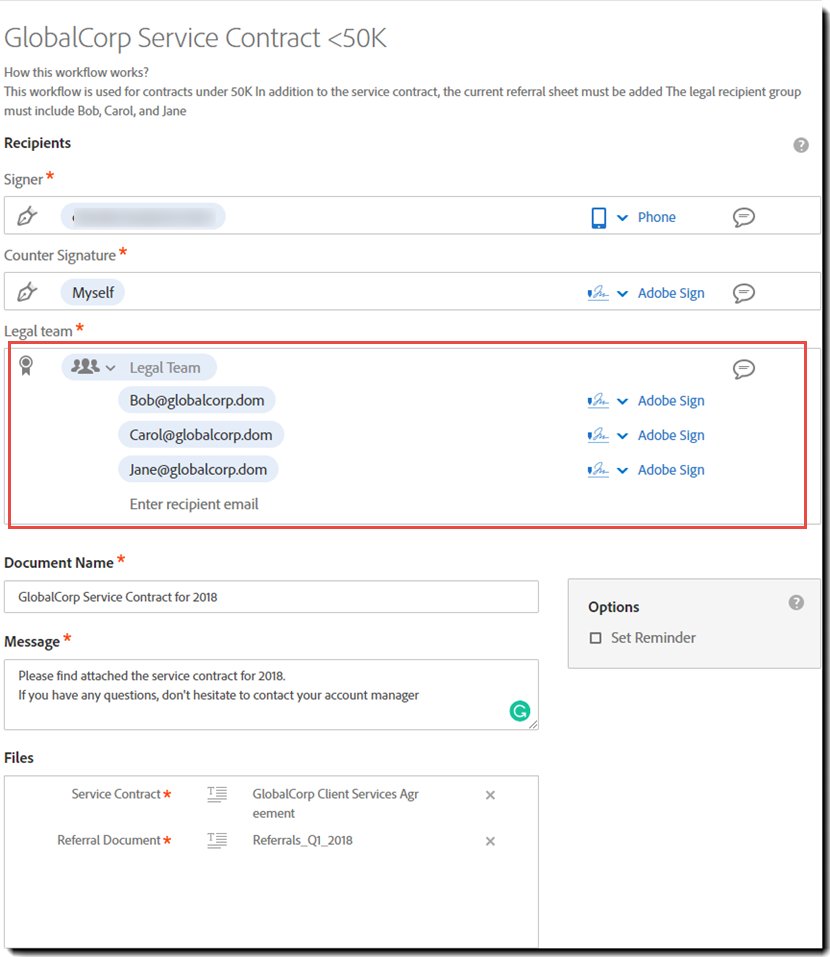This screenshot has height=957, width=830.
Task: Click the Phone authentication link
Action: point(657,217)
